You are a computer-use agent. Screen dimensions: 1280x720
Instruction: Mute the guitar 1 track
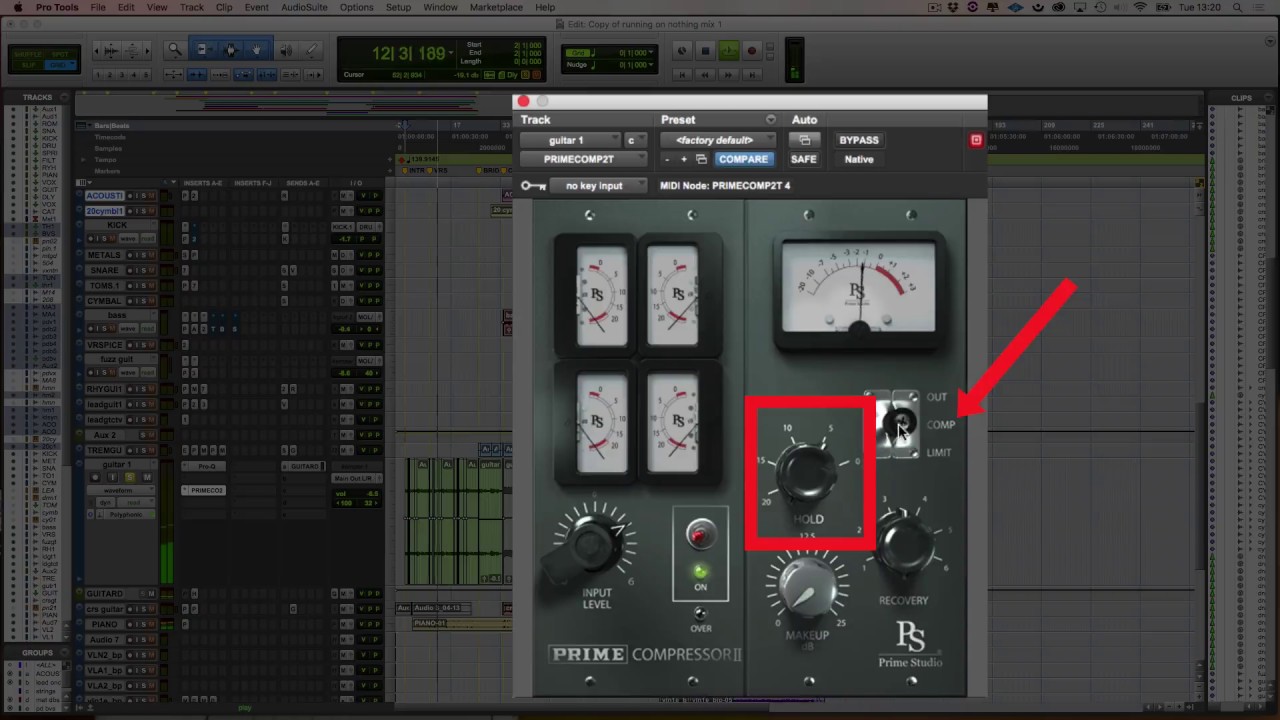pos(147,477)
